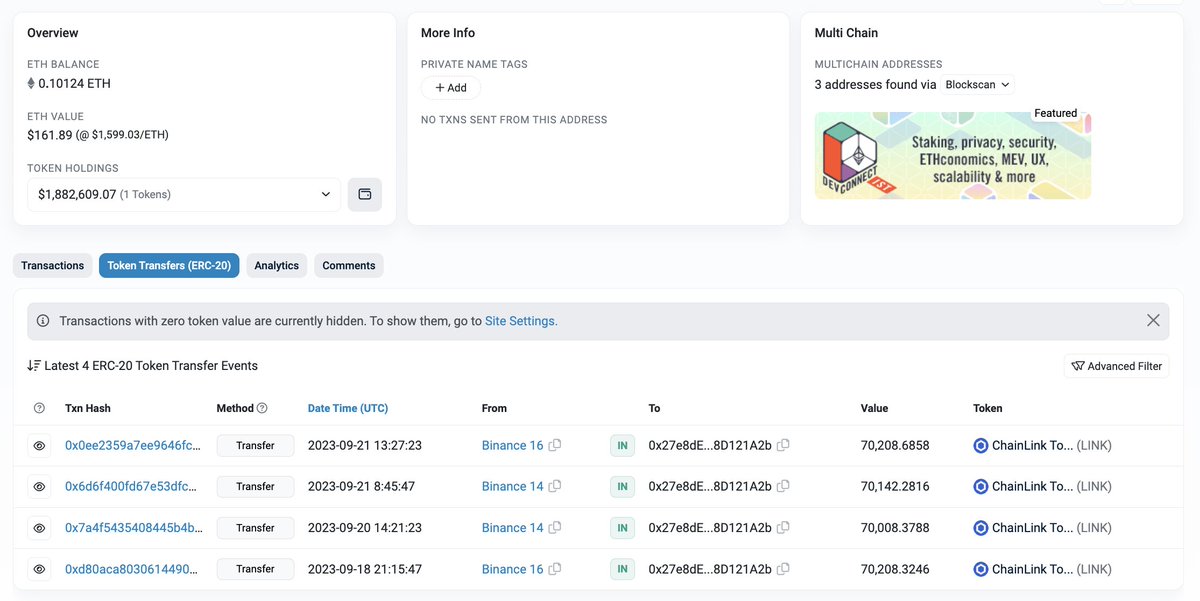This screenshot has width=1200, height=601.
Task: Click the ChainLink token logo in the first row
Action: coord(980,444)
